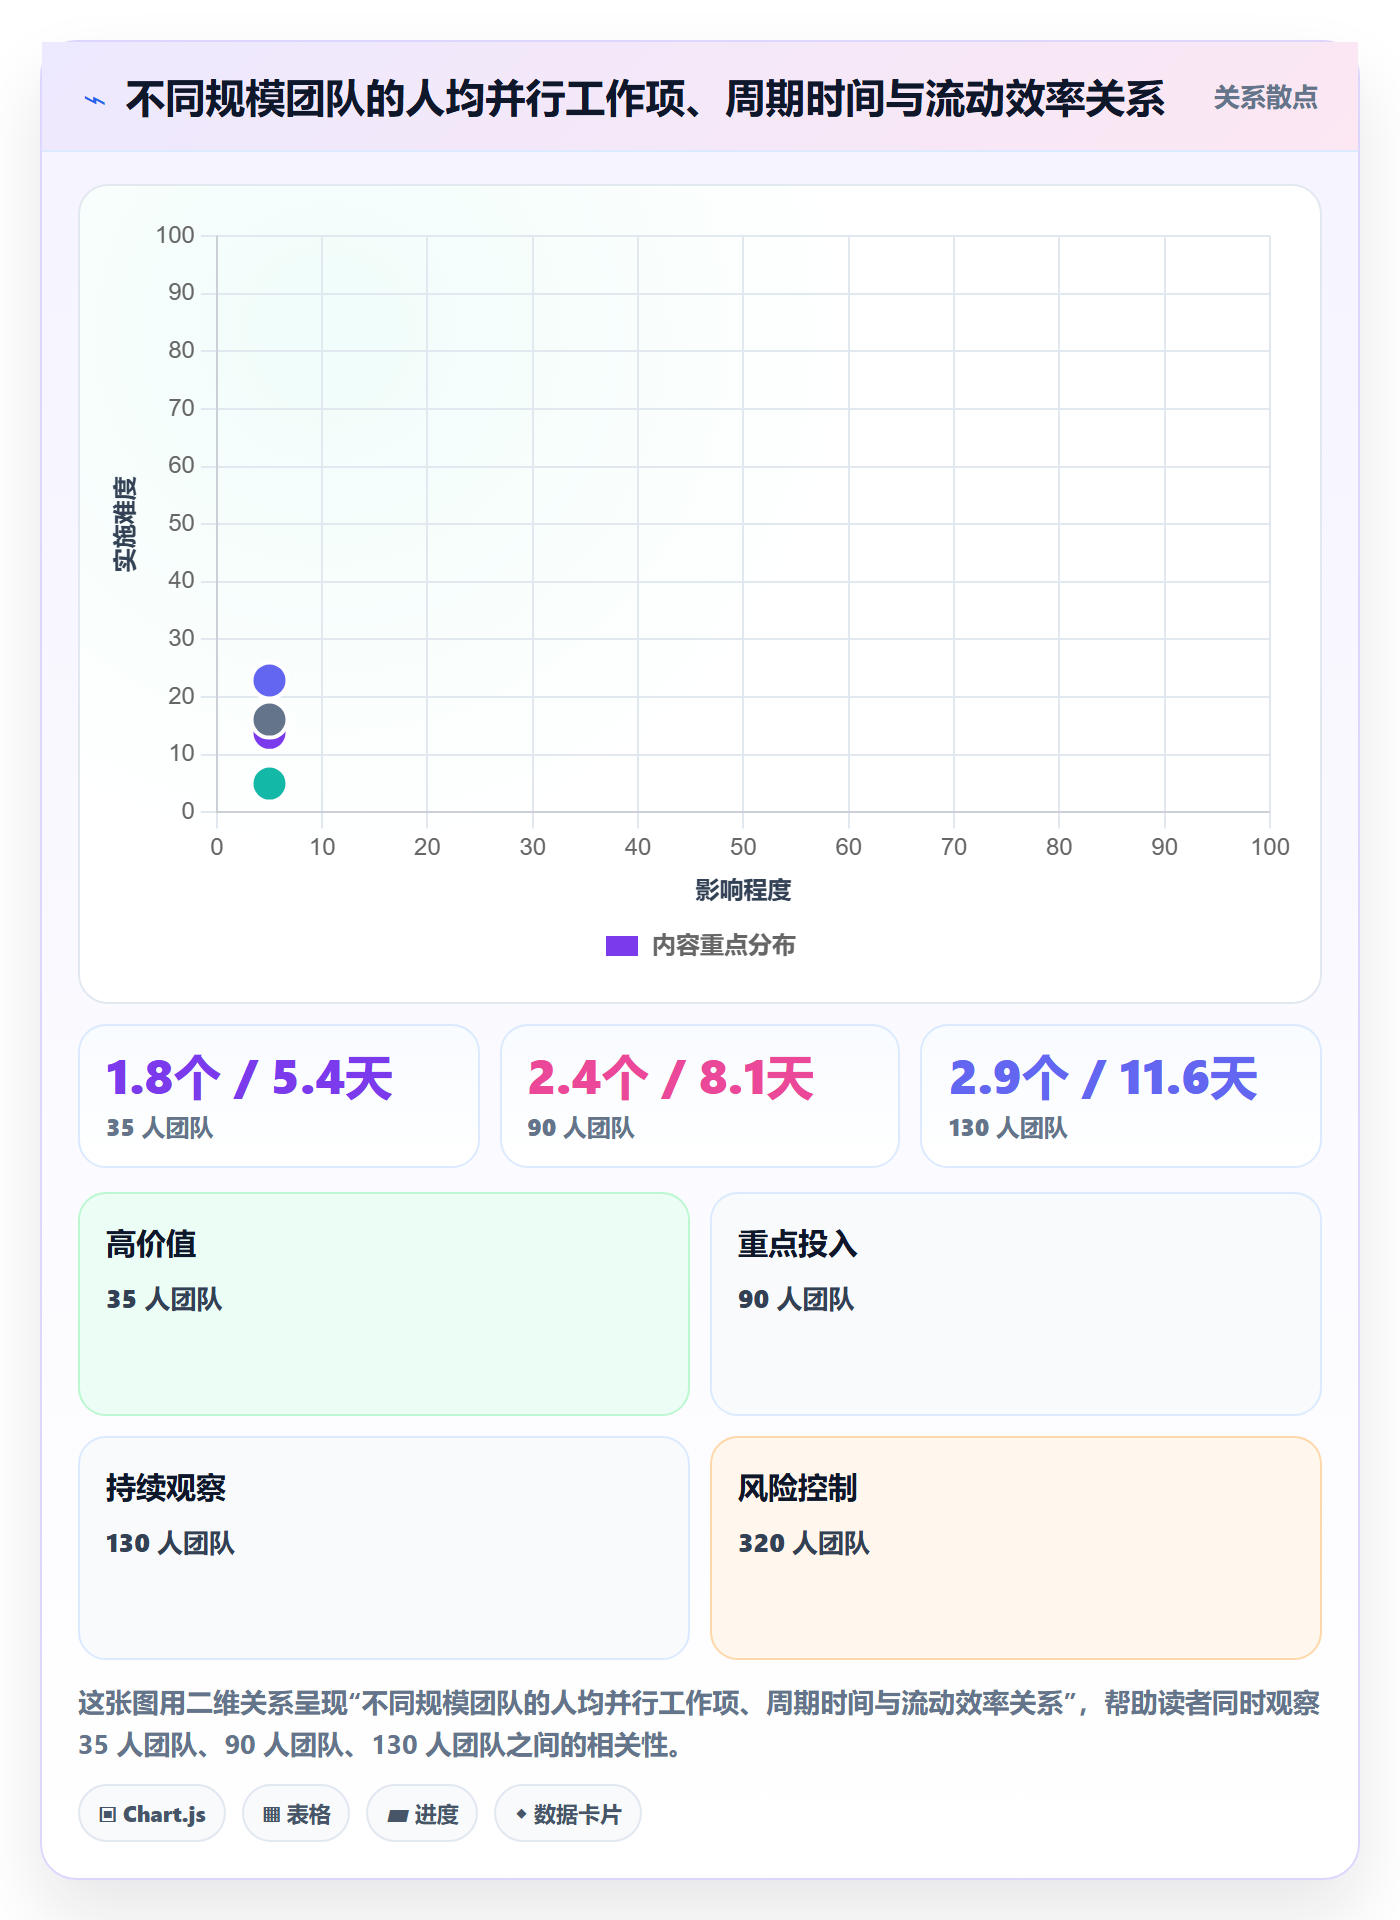Select the teal scatter point near 5
1400x1920 pixels.
tap(269, 783)
